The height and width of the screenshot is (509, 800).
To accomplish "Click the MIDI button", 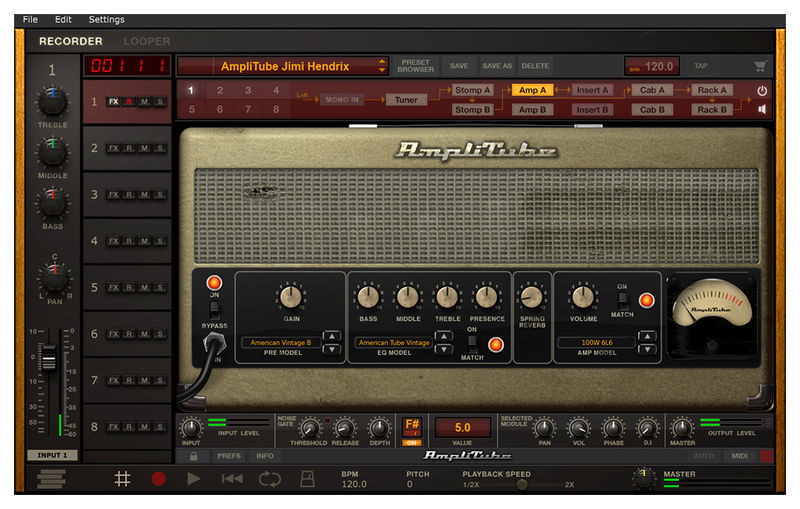I will click(x=740, y=456).
